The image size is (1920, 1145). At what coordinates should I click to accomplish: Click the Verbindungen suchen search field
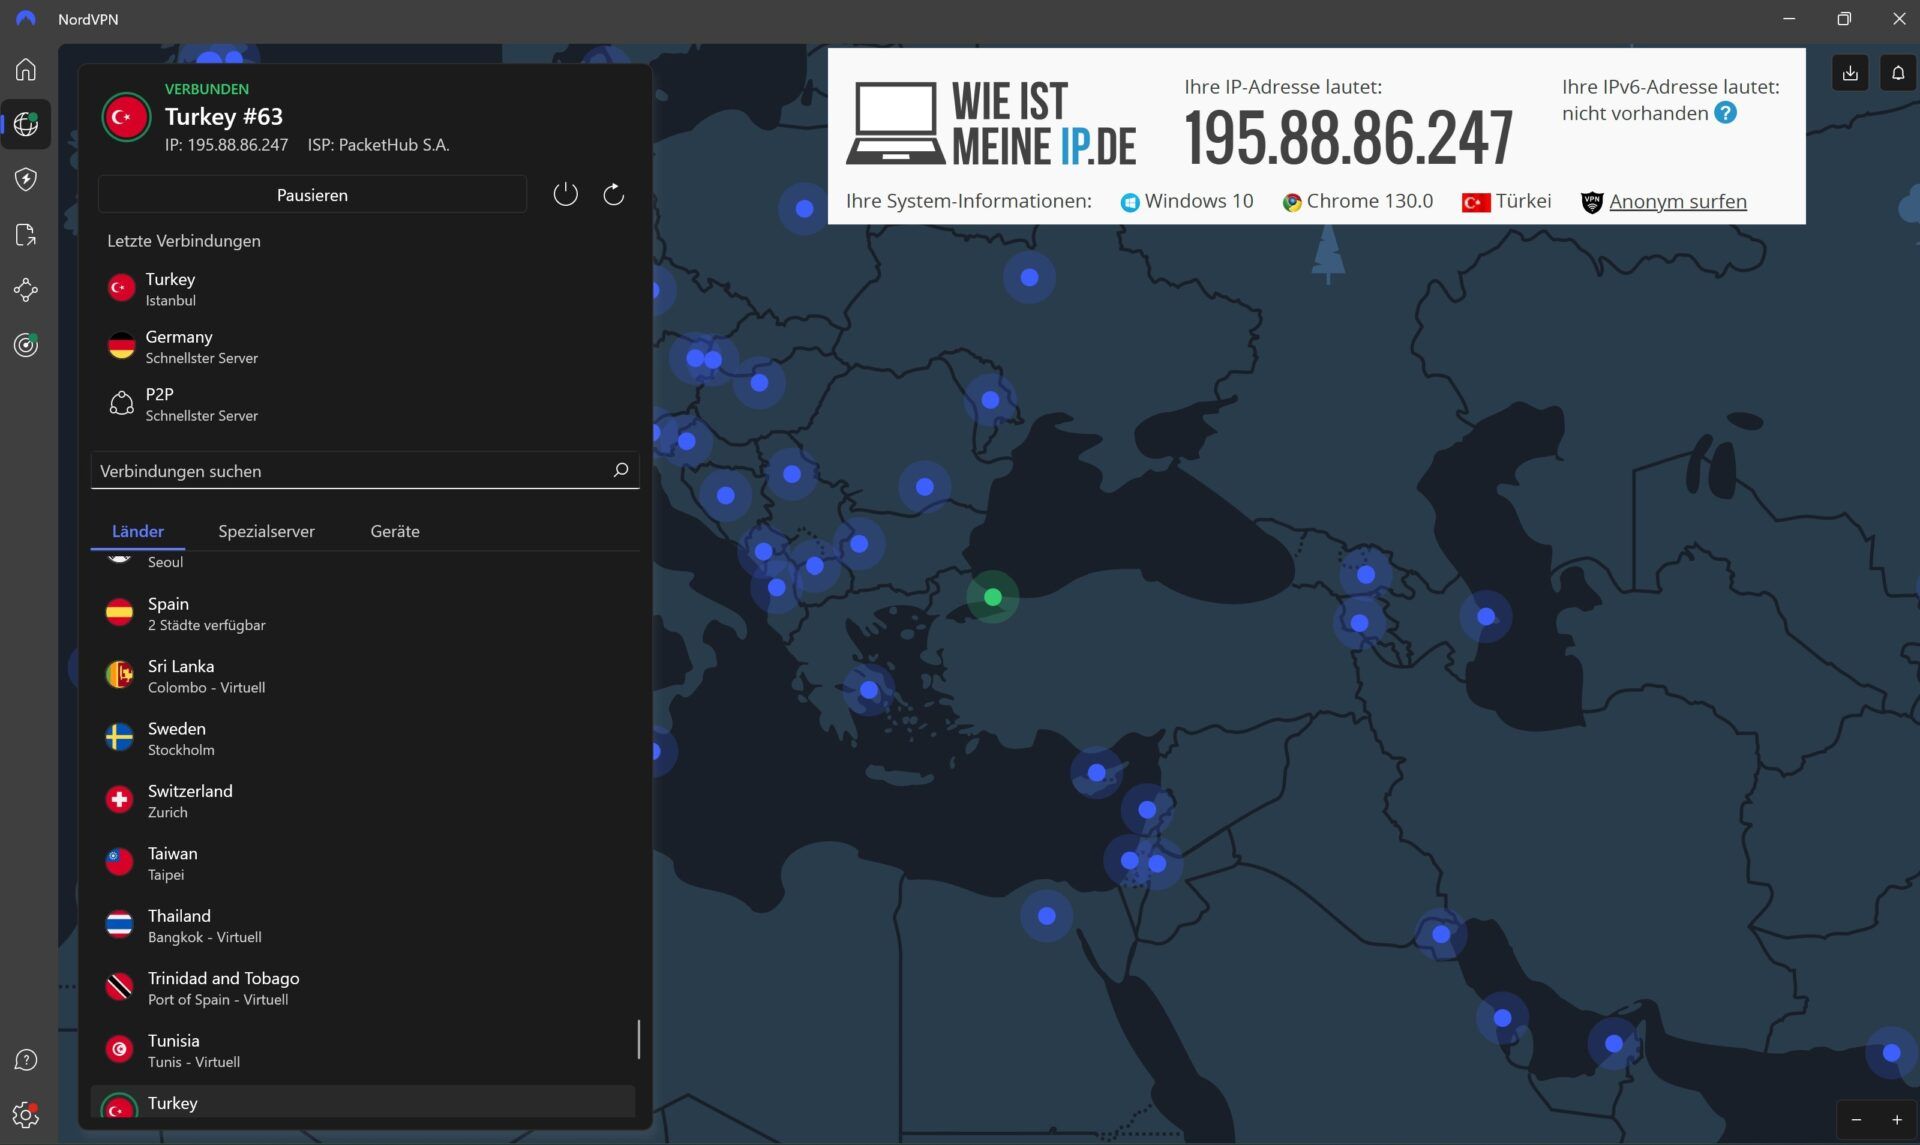click(364, 470)
